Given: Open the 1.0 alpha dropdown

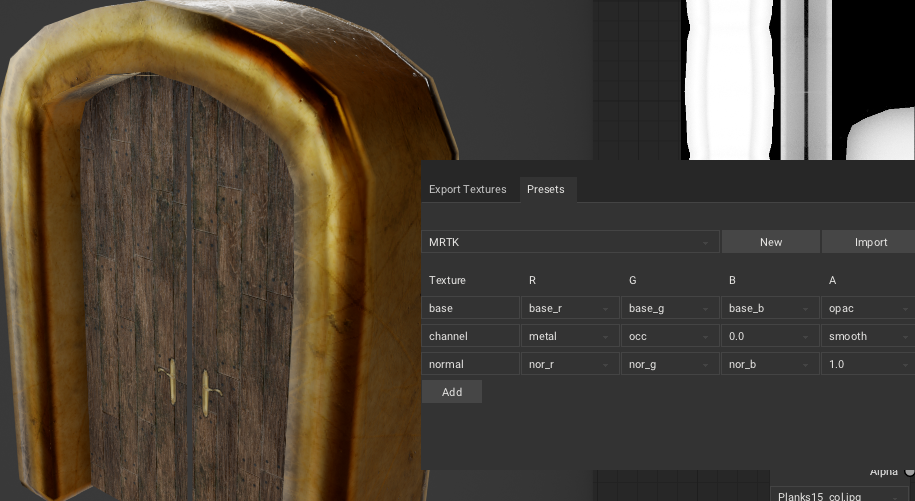Looking at the screenshot, I should pos(868,364).
